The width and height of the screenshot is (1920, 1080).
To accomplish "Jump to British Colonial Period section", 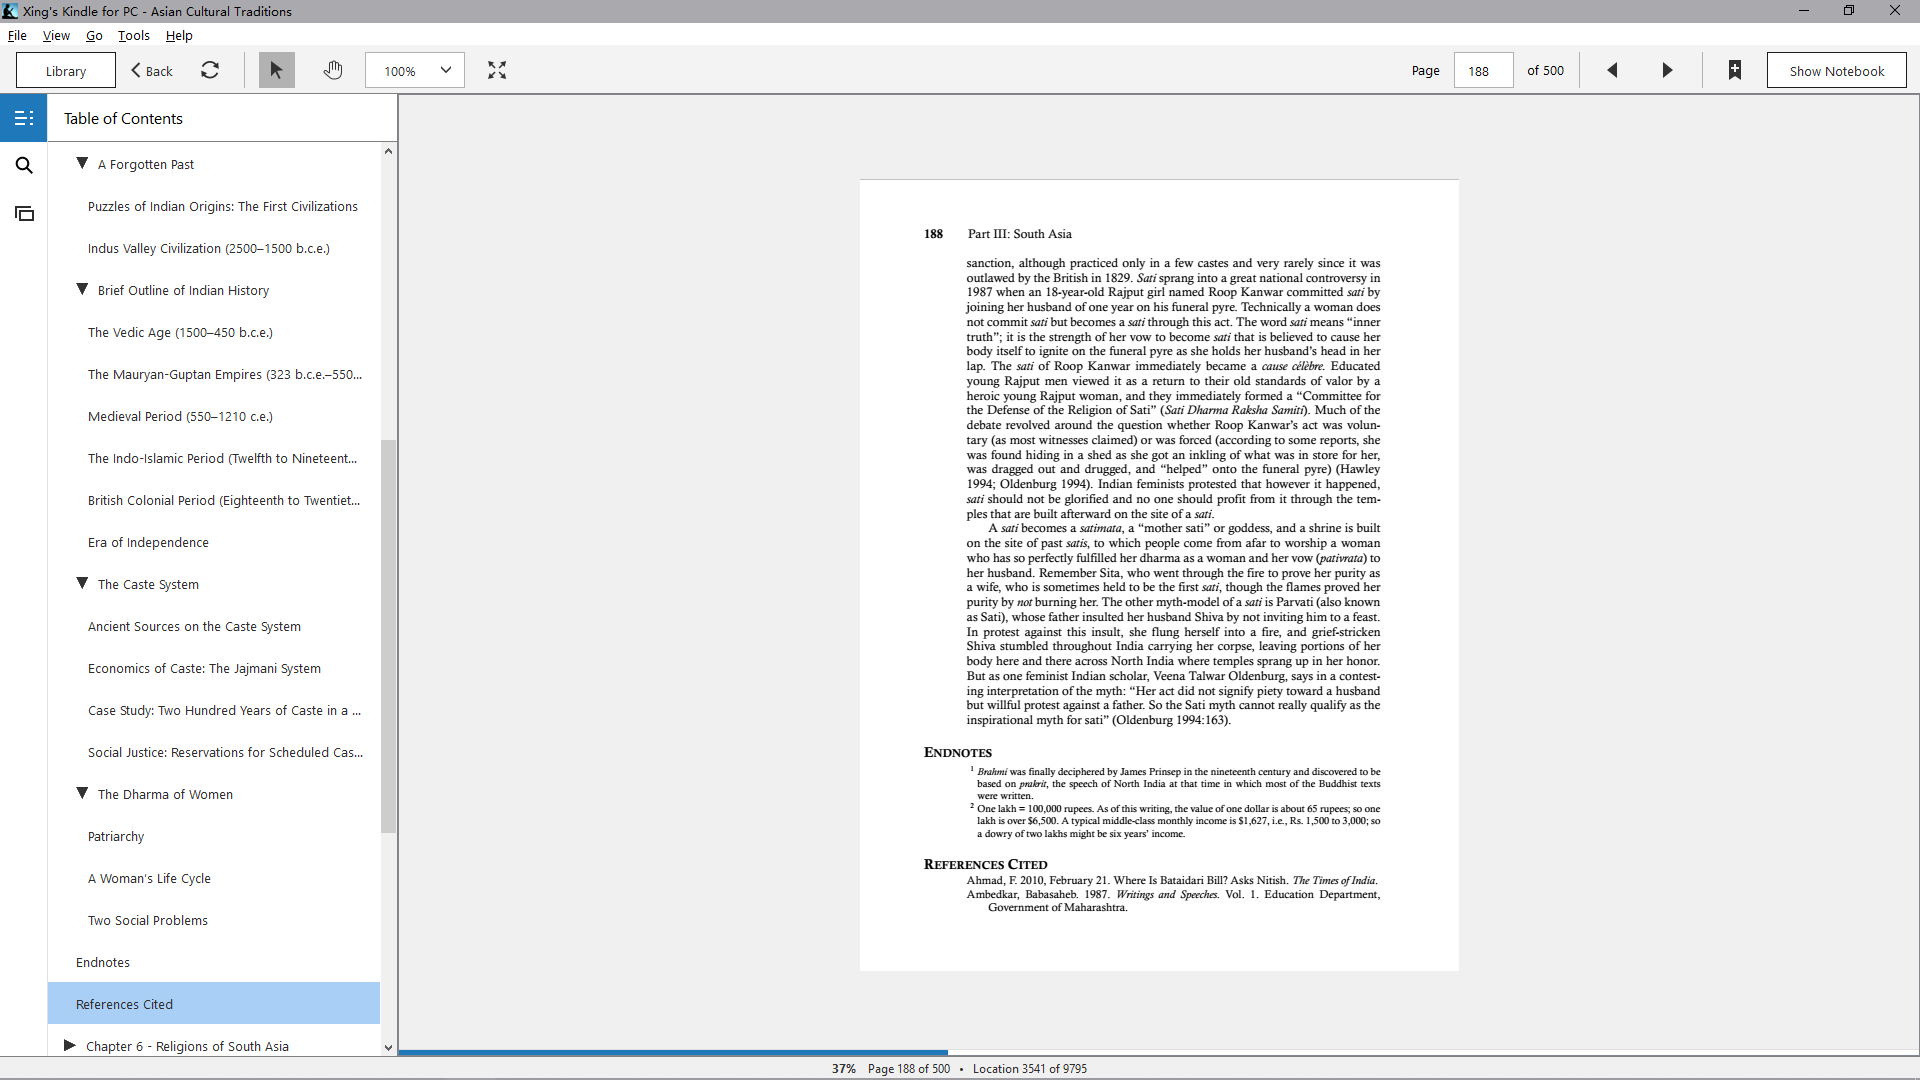I will 224,500.
